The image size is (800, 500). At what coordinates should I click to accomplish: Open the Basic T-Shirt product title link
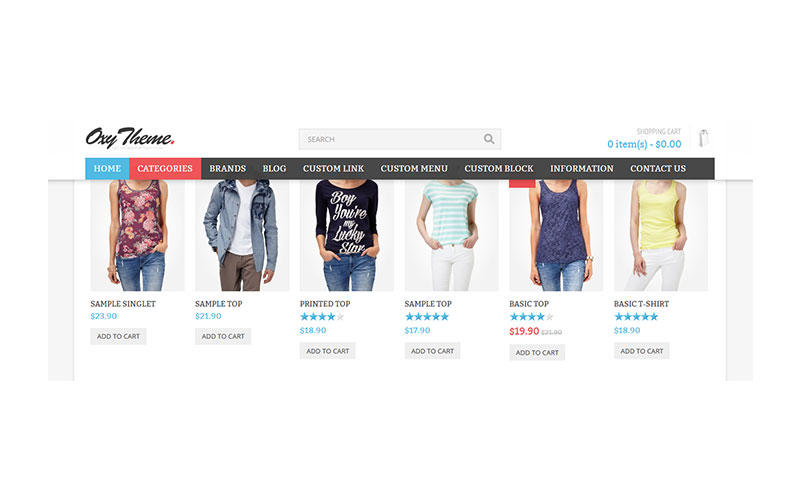click(641, 304)
